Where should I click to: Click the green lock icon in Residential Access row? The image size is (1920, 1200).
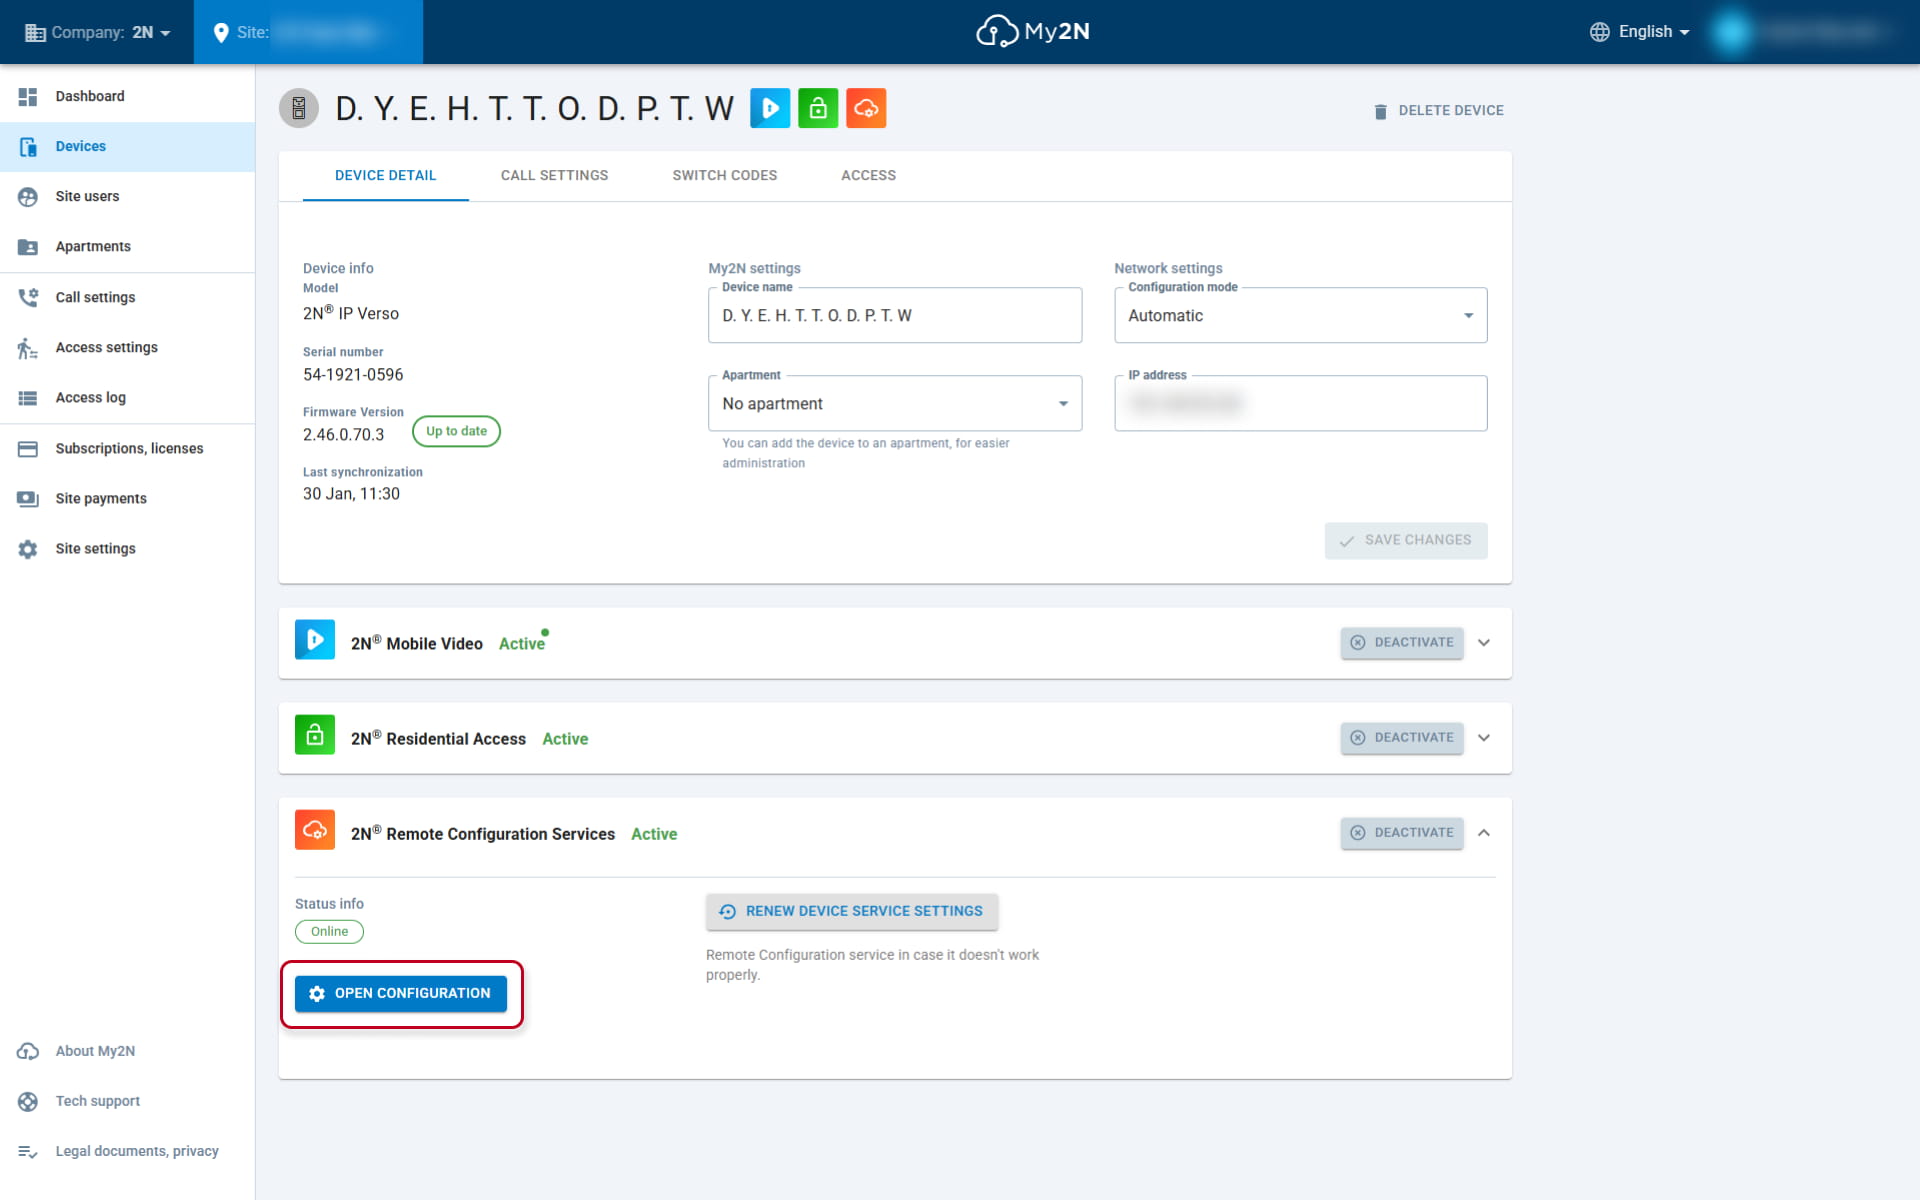point(315,735)
